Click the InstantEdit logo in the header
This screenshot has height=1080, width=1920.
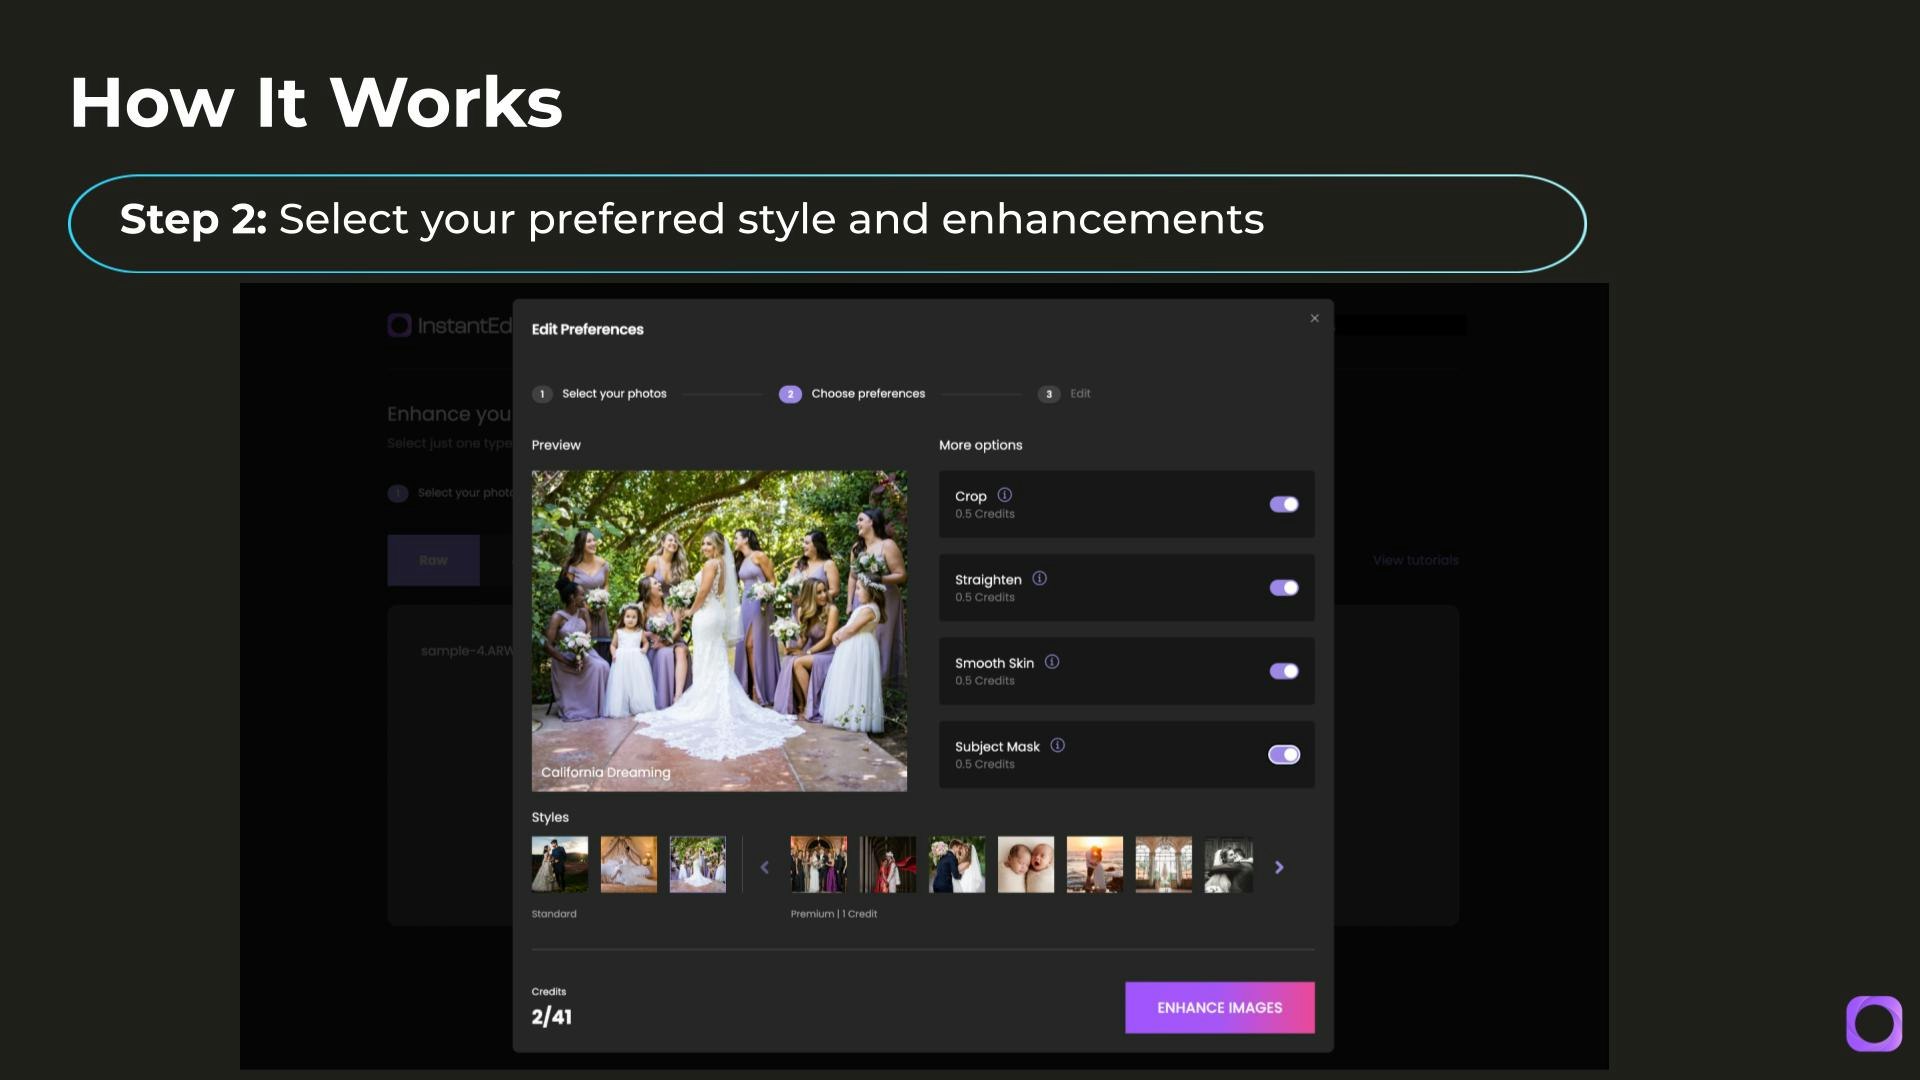click(x=450, y=326)
